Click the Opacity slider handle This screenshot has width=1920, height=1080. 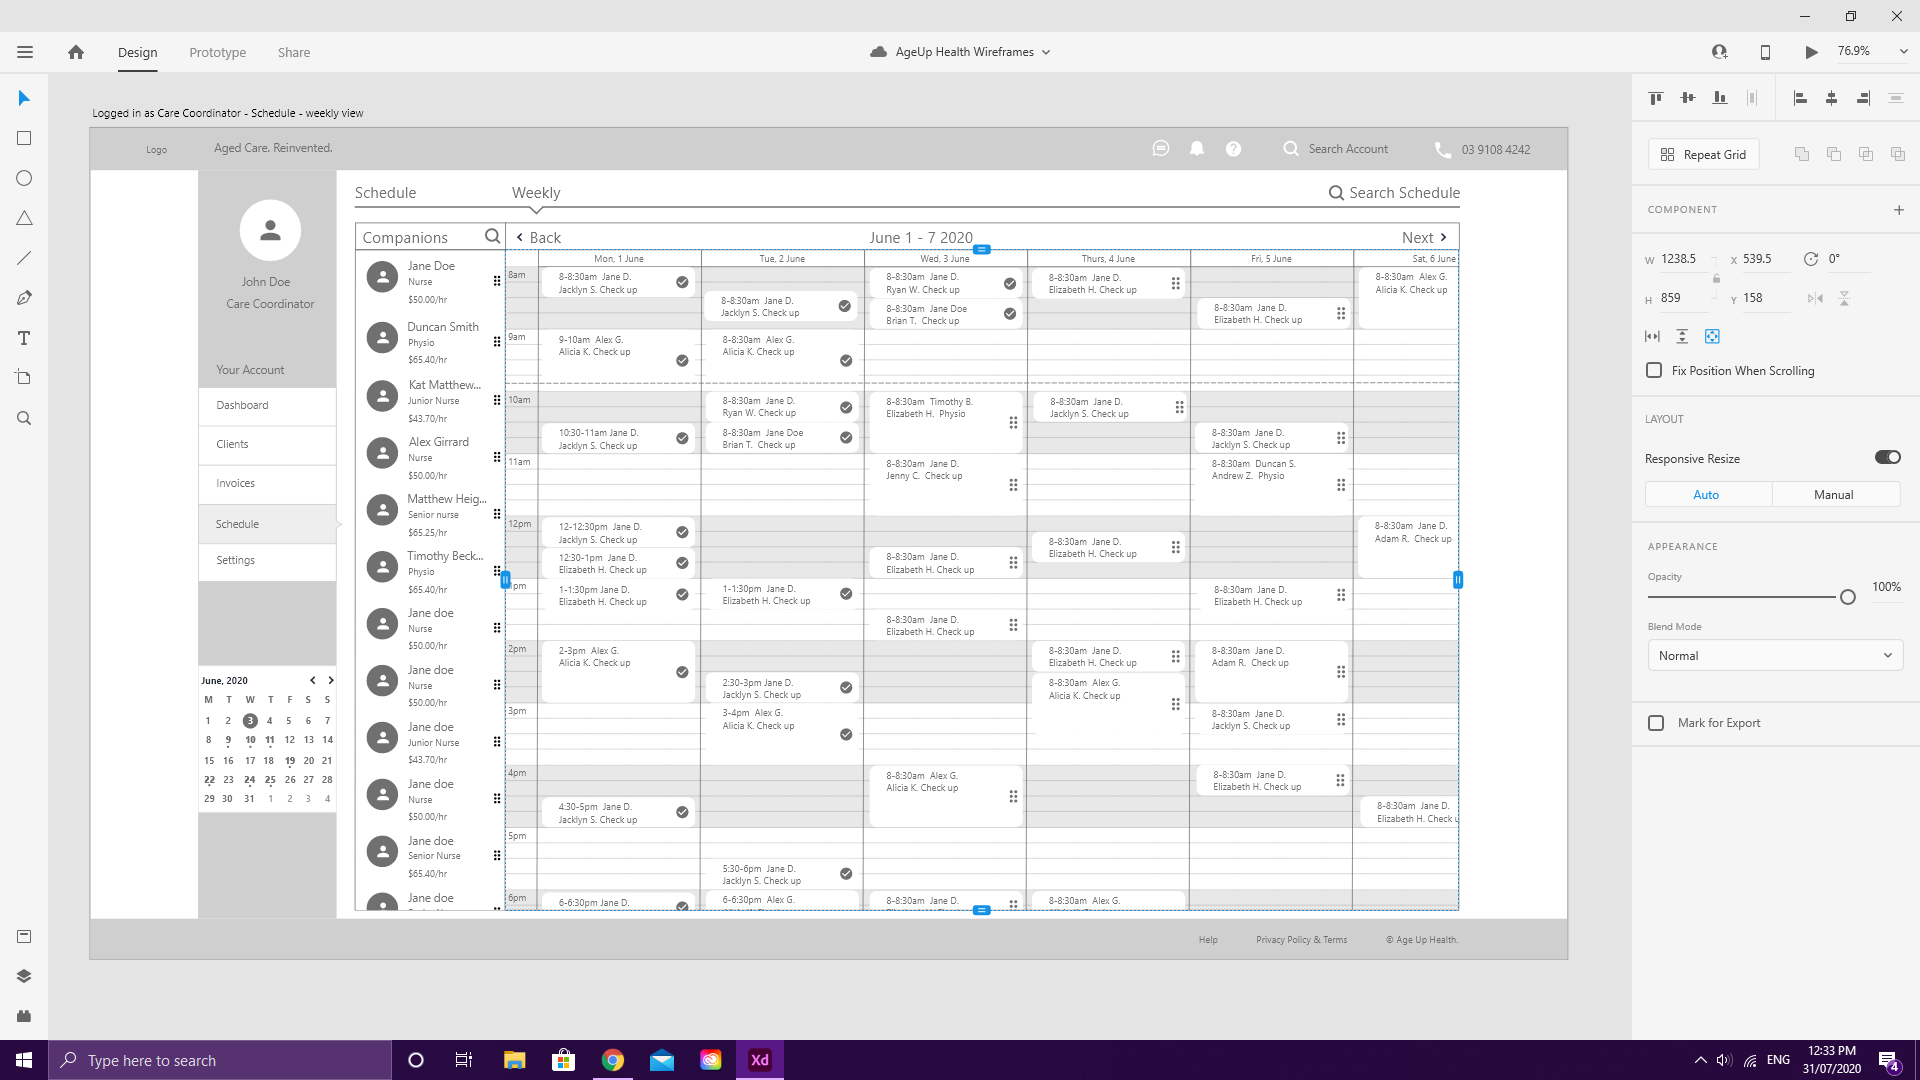click(x=1847, y=597)
